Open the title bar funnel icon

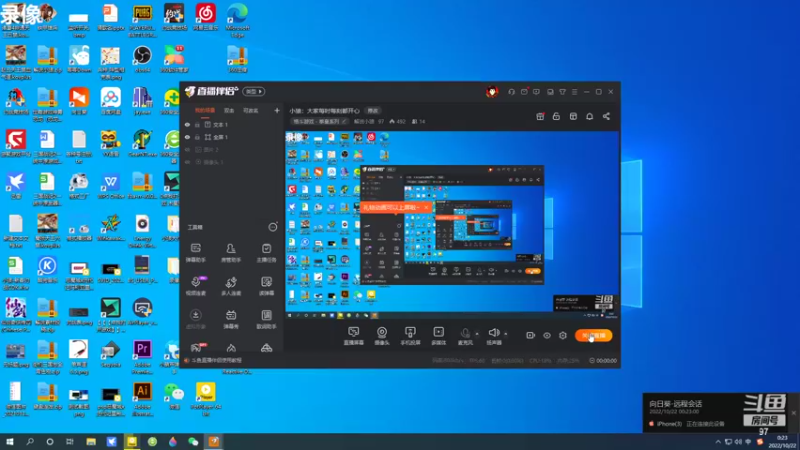pos(562,92)
